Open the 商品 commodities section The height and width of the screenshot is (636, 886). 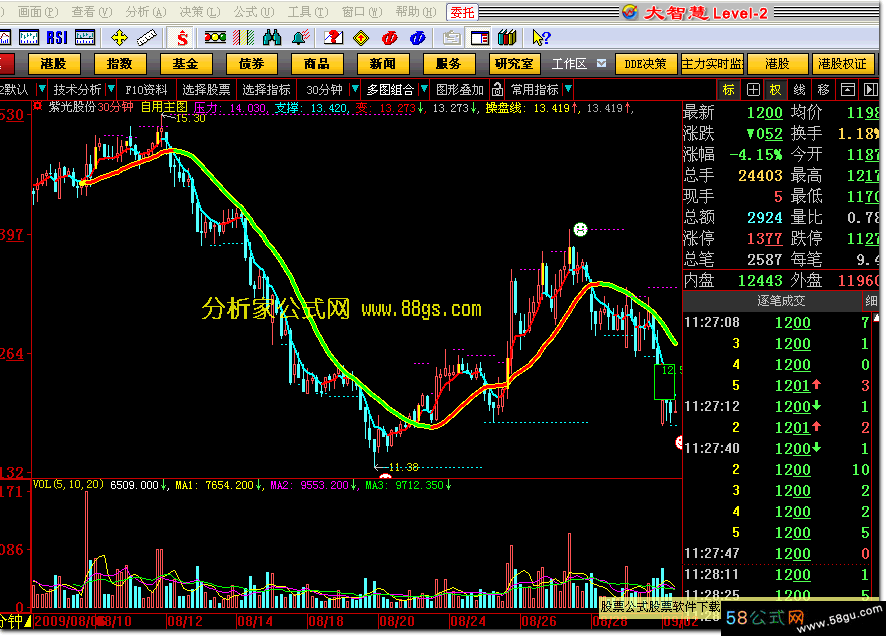pyautogui.click(x=317, y=64)
